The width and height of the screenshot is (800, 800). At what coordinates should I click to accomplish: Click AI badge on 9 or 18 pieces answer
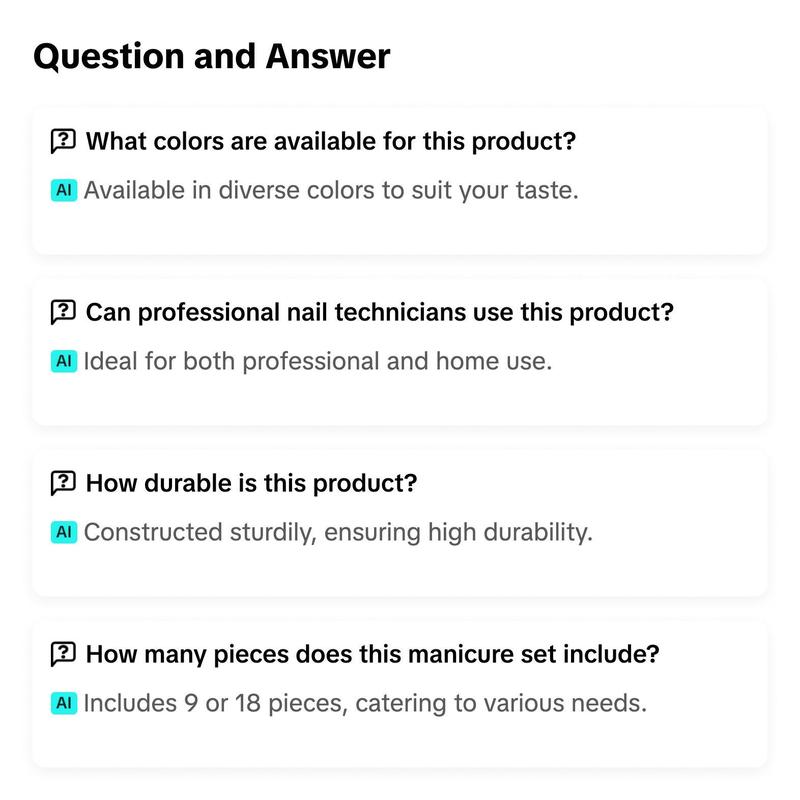point(64,703)
